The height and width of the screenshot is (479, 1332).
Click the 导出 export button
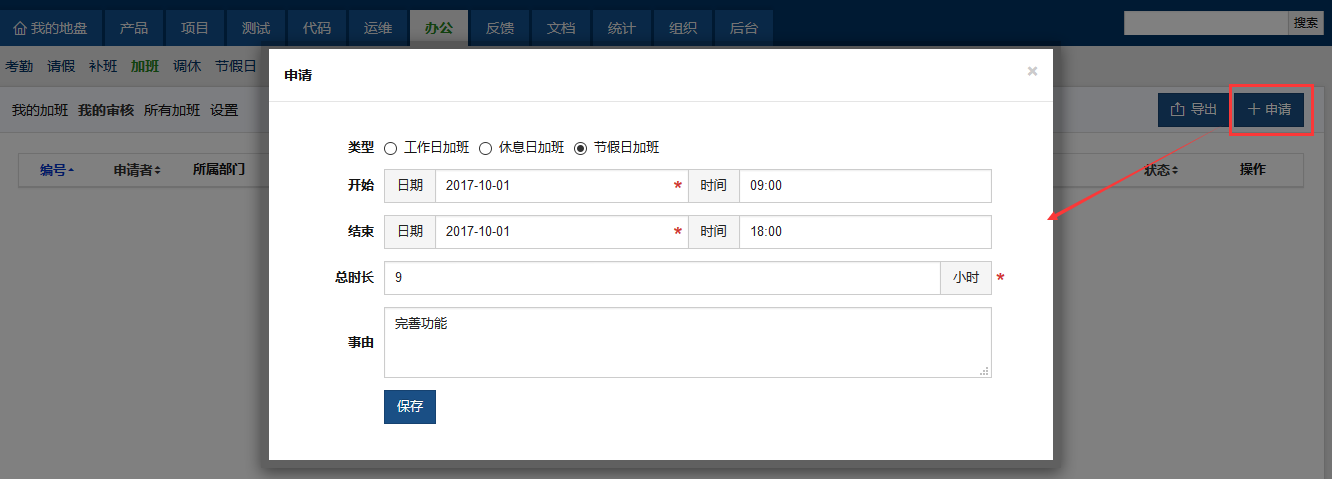pyautogui.click(x=1193, y=110)
